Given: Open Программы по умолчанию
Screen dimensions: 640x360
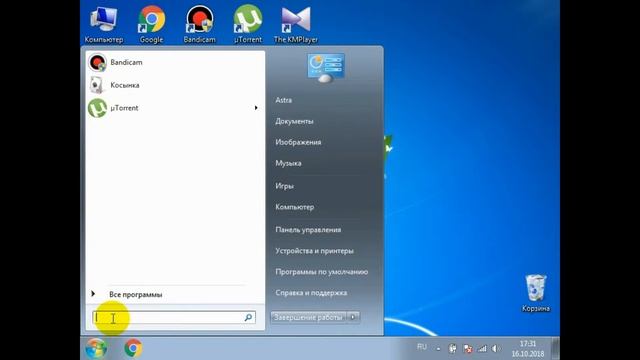Looking at the screenshot, I should (x=322, y=272).
